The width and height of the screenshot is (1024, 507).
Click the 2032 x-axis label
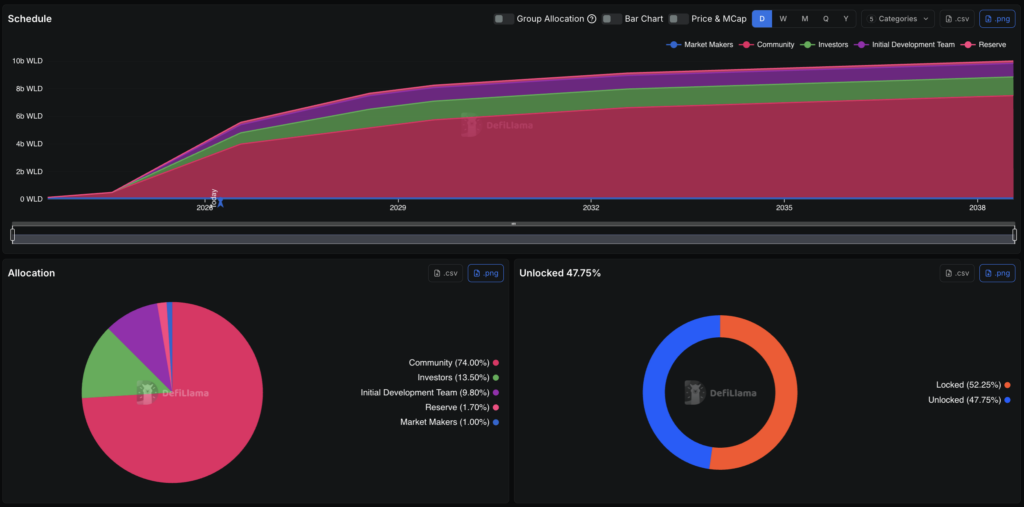591,208
